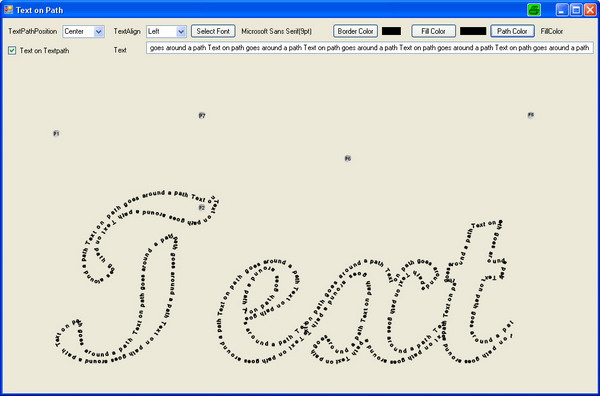Close the Text on Path window

(x=590, y=10)
